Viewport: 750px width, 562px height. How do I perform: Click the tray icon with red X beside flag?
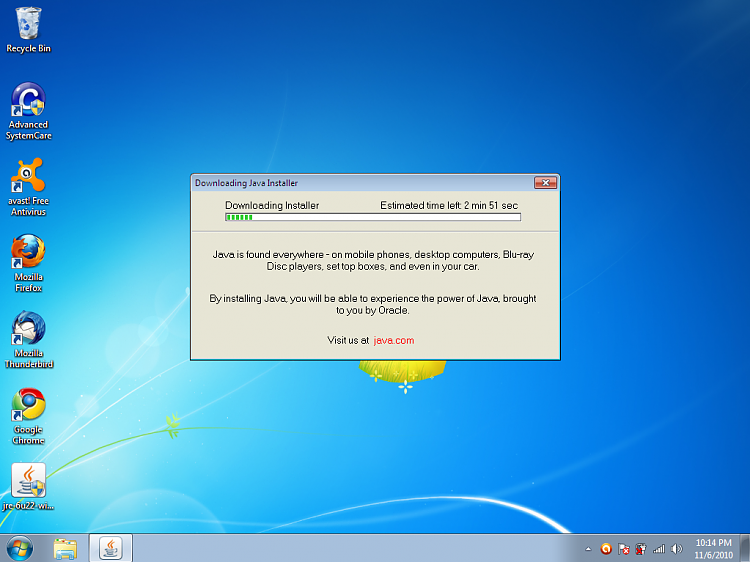[641, 549]
